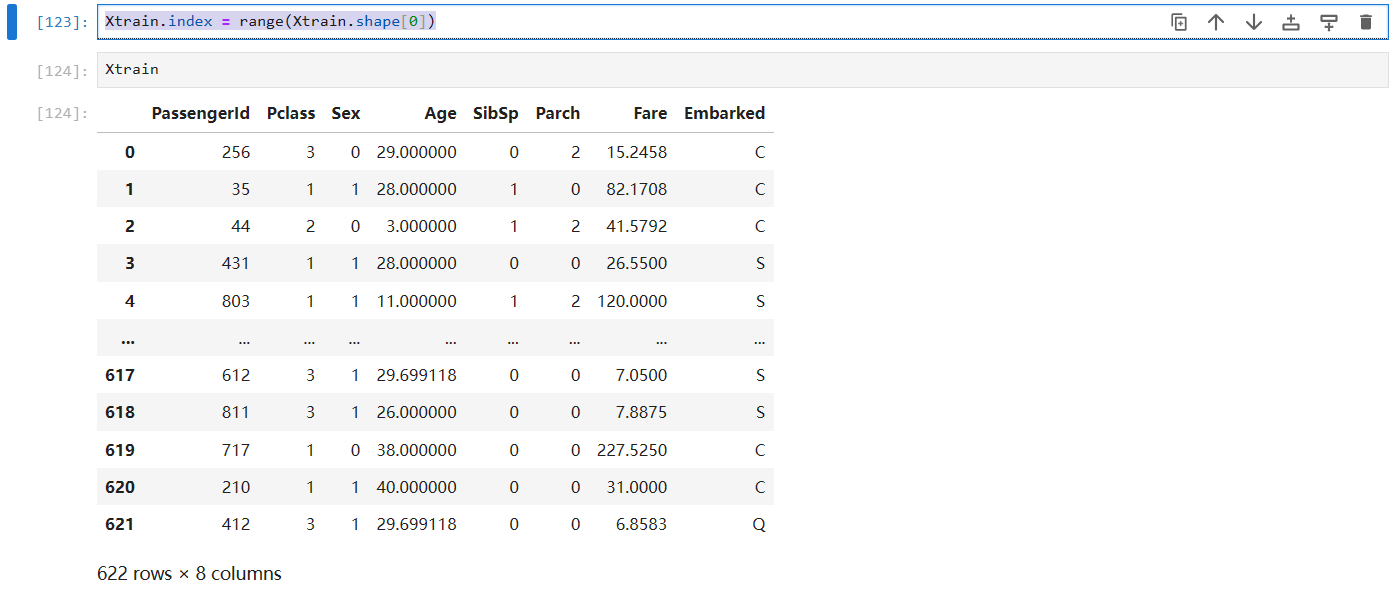Image resolution: width=1400 pixels, height=606 pixels.
Task: Select the PassengerId value 612
Action: tap(237, 375)
